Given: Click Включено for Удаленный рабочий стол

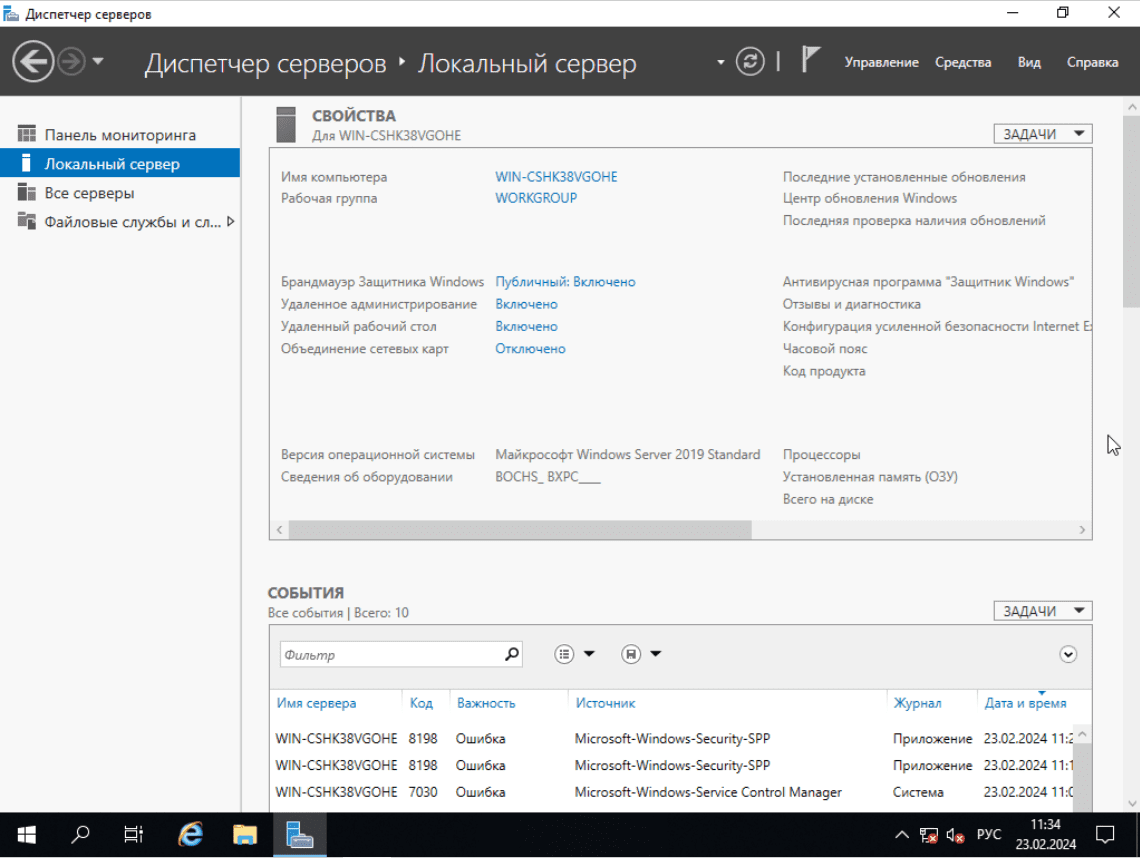Looking at the screenshot, I should (526, 326).
